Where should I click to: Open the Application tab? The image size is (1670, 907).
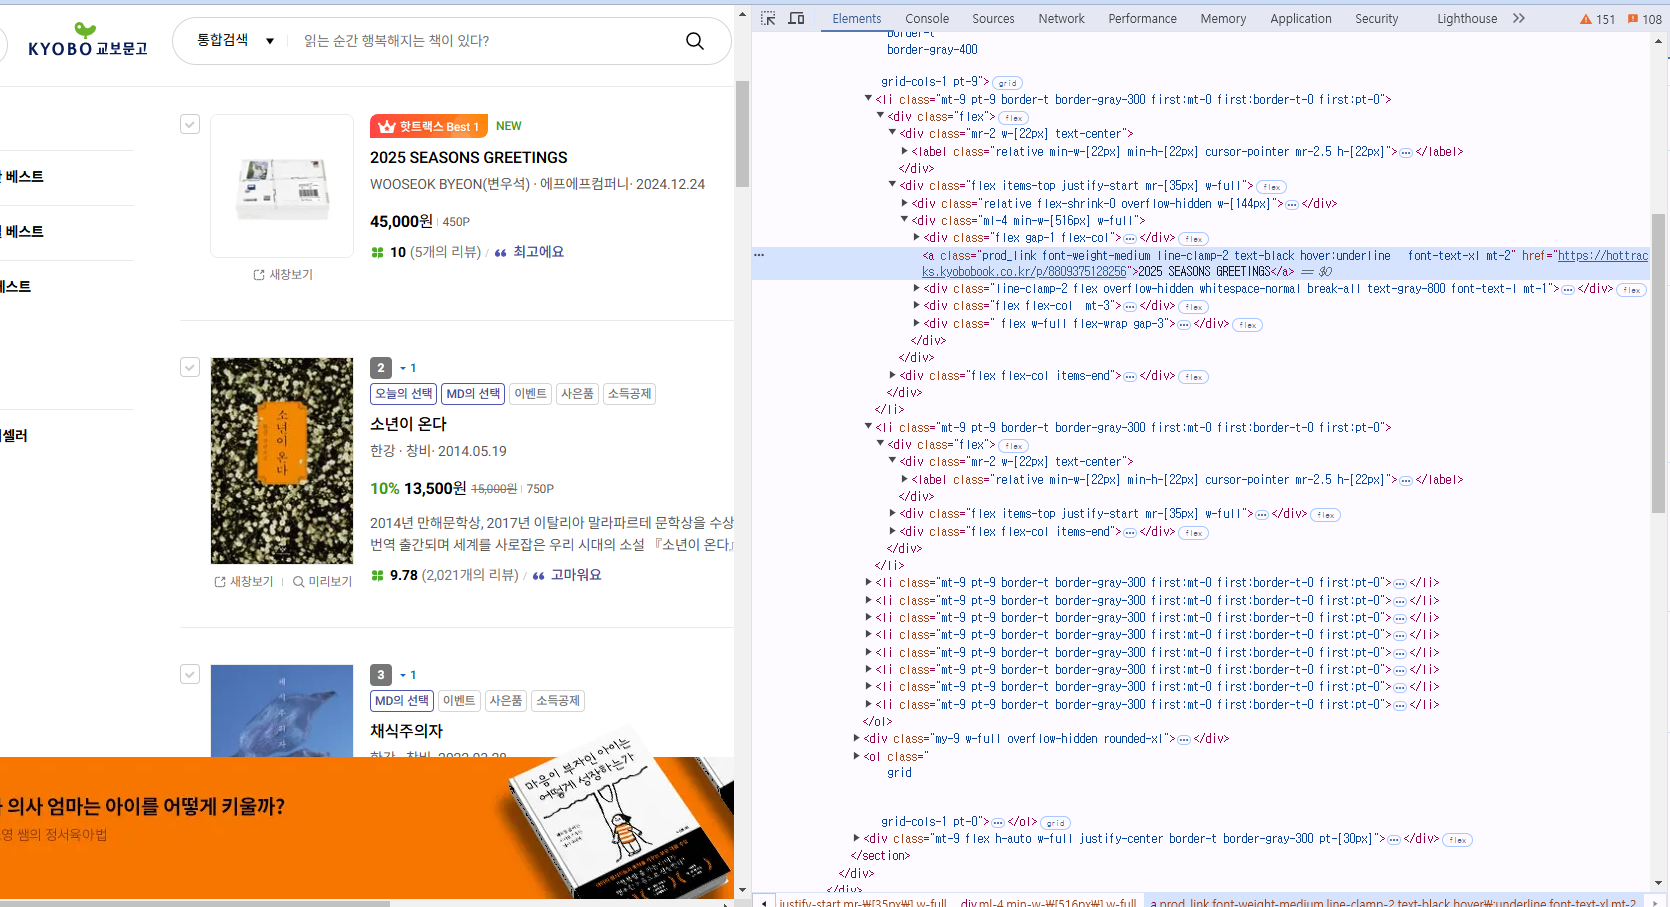tap(1301, 18)
